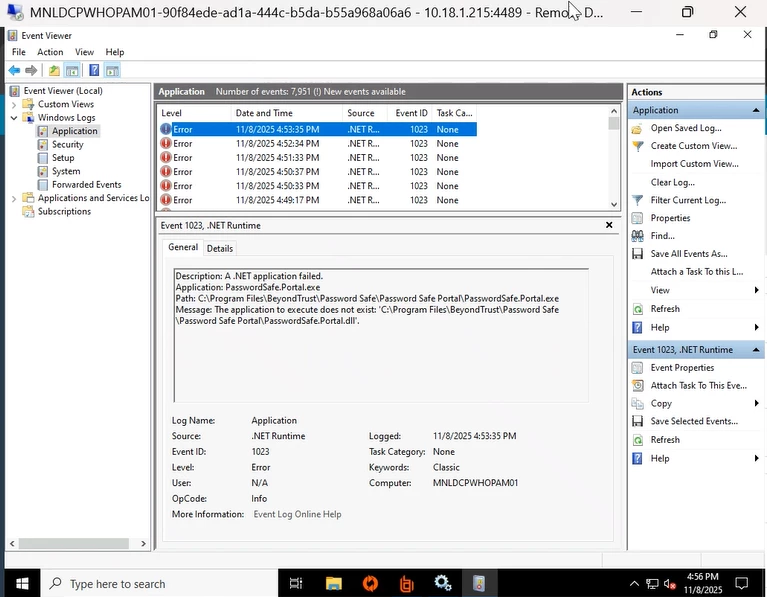767x597 pixels.
Task: Select the Forwarded Events log
Action: [x=86, y=184]
